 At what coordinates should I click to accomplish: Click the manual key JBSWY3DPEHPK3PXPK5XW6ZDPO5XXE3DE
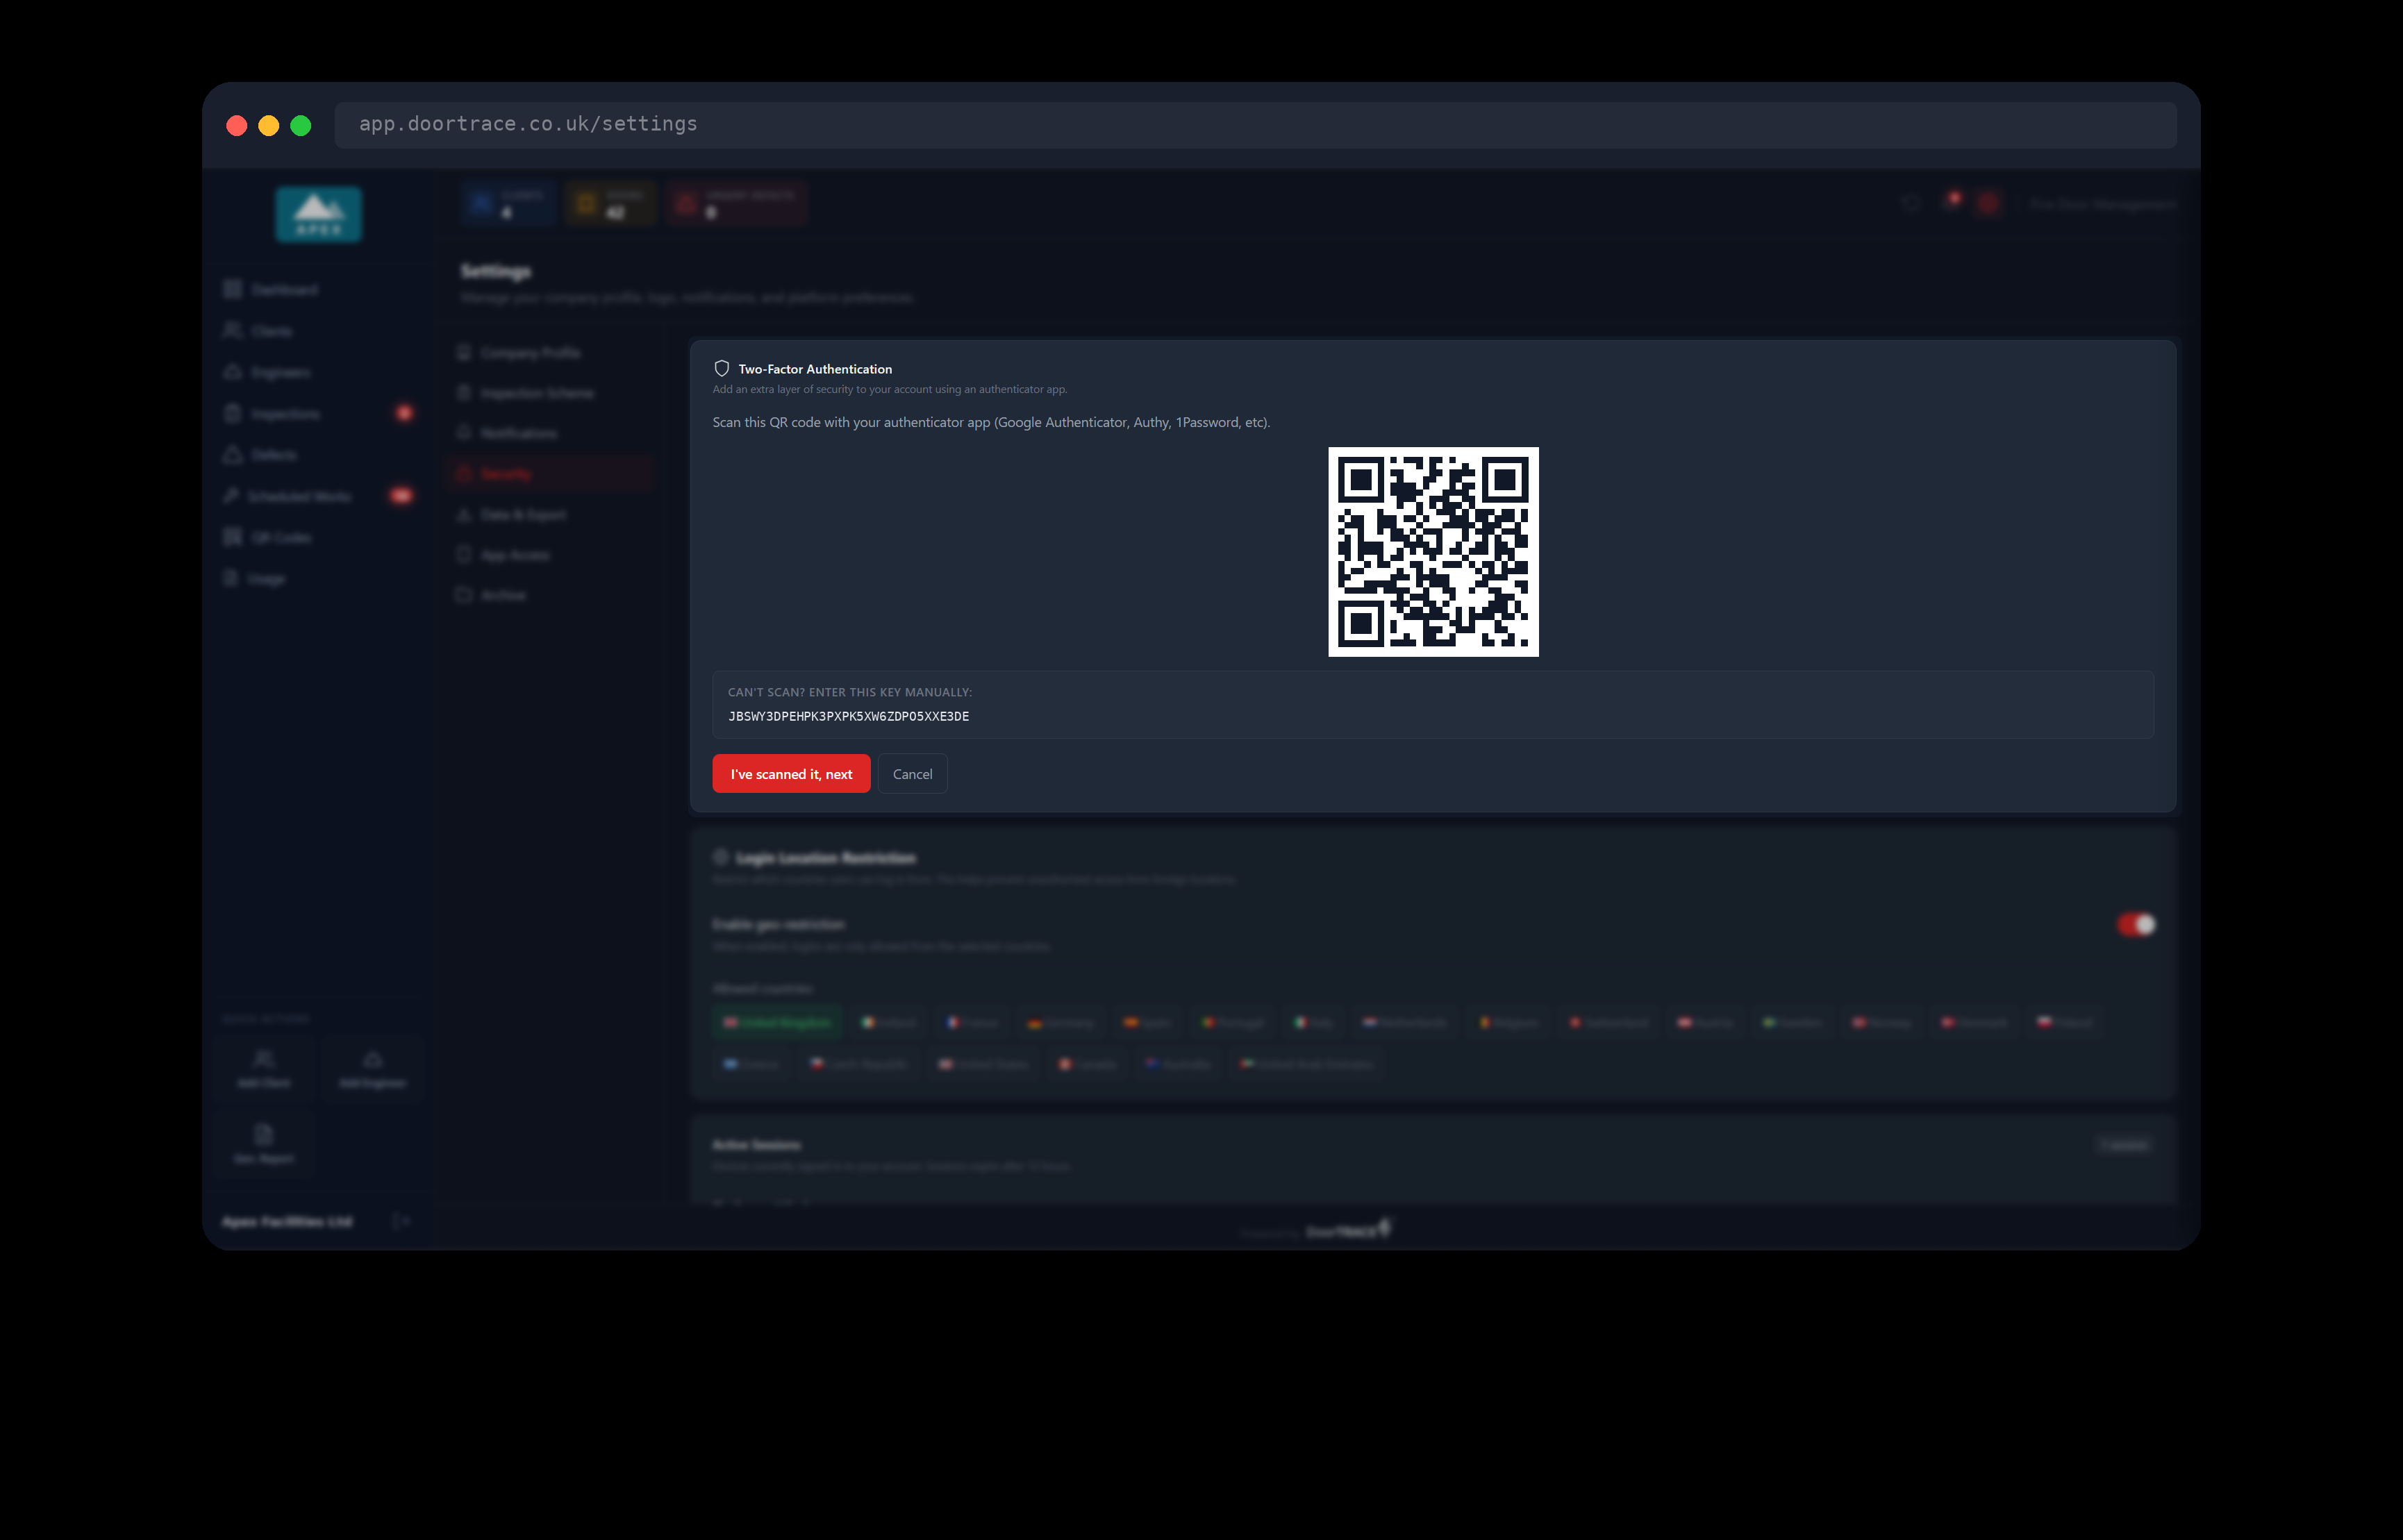click(x=848, y=716)
